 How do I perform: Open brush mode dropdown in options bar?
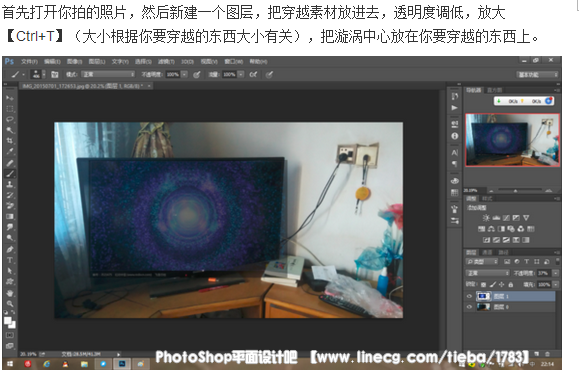click(108, 75)
